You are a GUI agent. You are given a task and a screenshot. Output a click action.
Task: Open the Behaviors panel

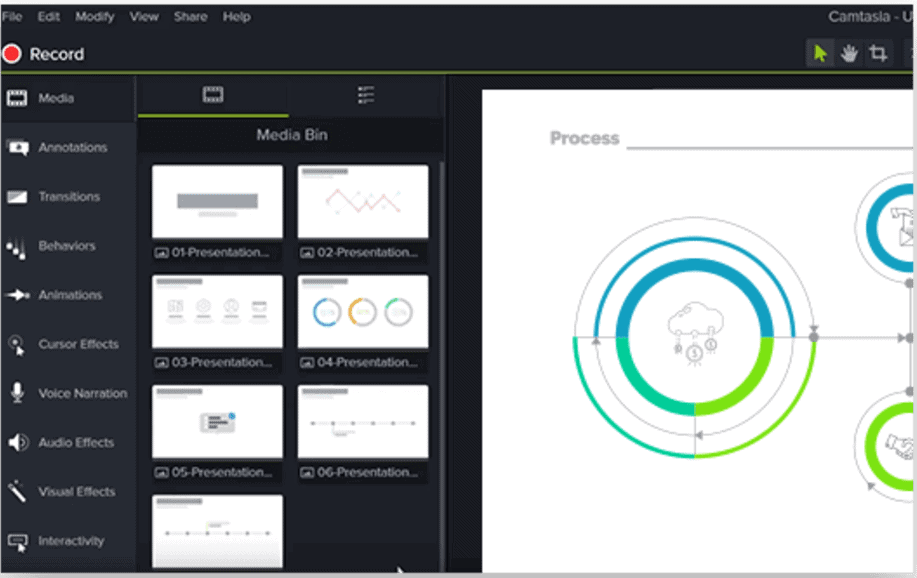coord(66,246)
